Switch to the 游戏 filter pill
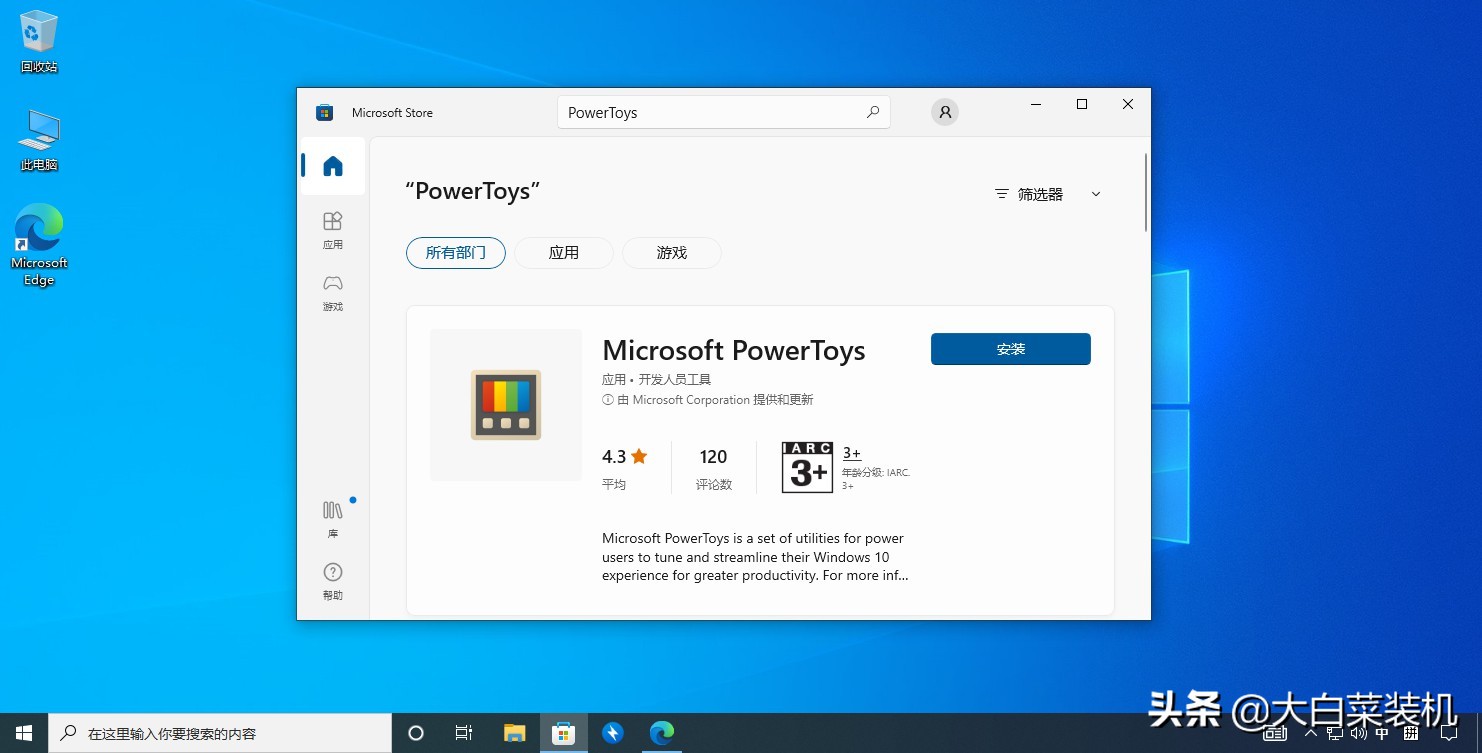 (671, 253)
